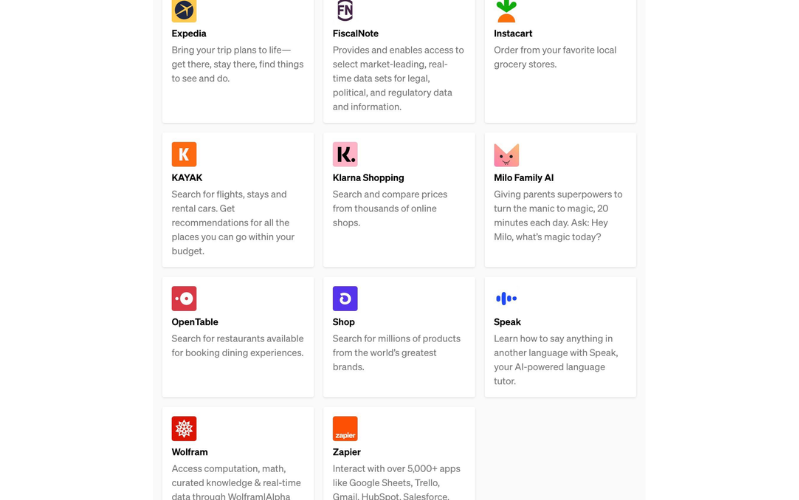The width and height of the screenshot is (799, 500).
Task: Click the Zapier plugin name
Action: tap(347, 452)
